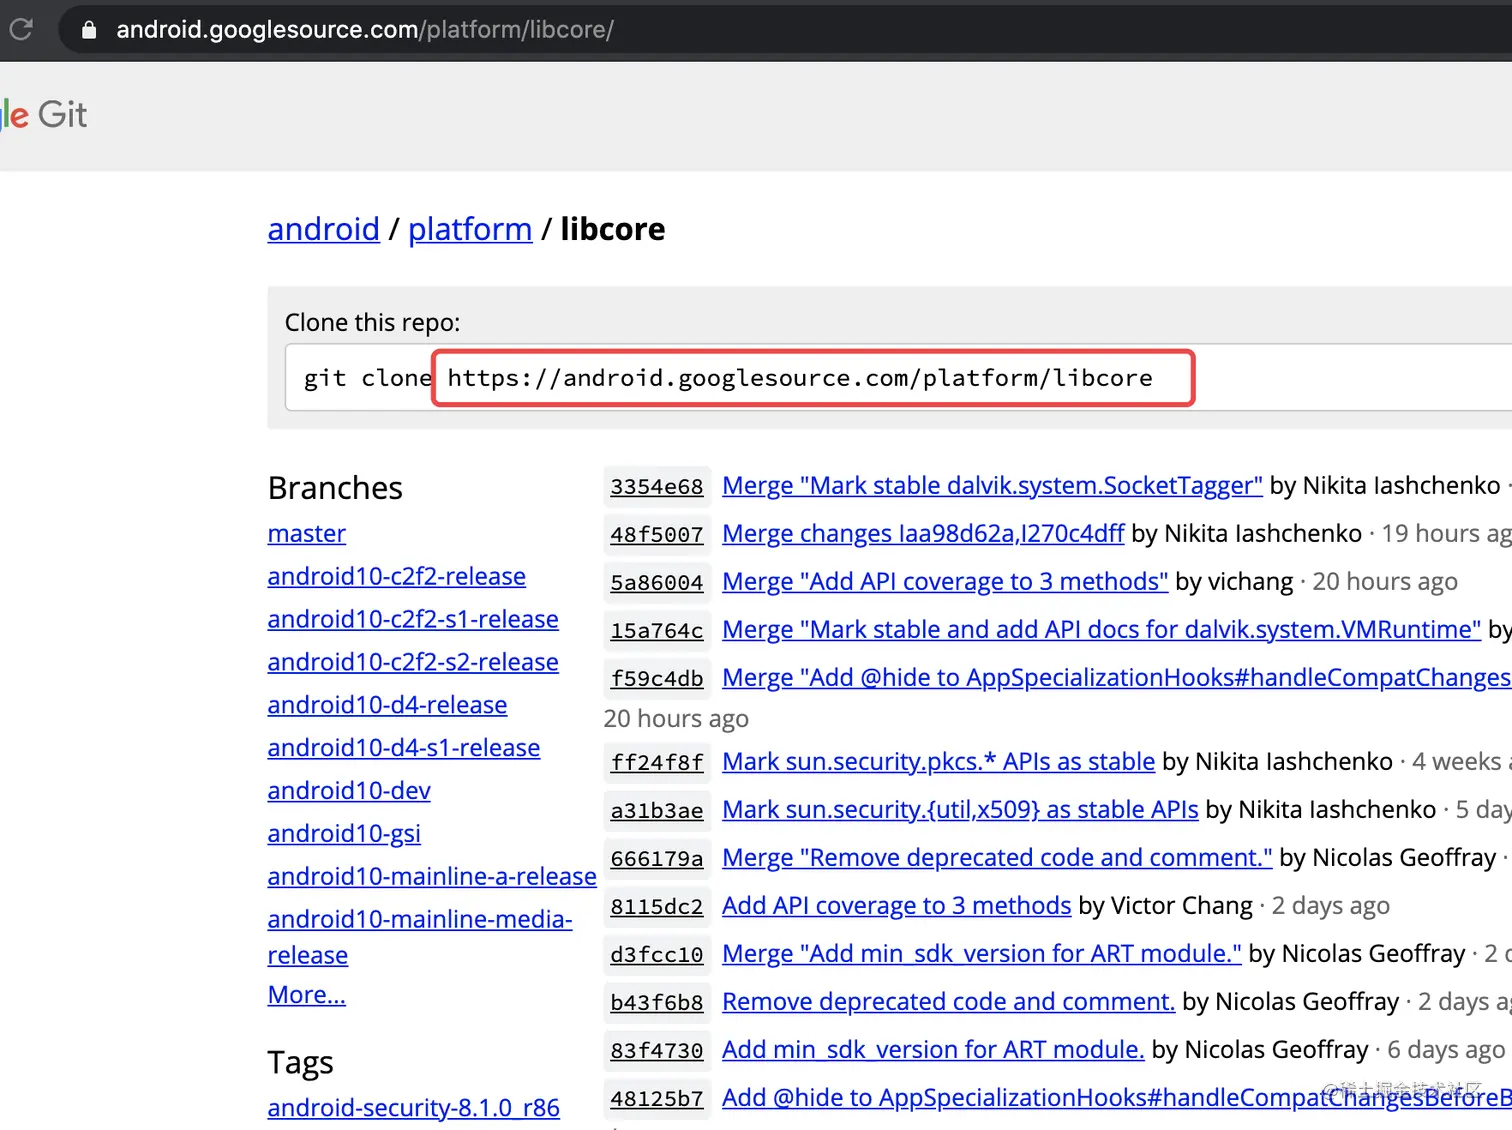1512x1130 pixels.
Task: Open commit hash b43f6b8
Action: pyautogui.click(x=657, y=1003)
